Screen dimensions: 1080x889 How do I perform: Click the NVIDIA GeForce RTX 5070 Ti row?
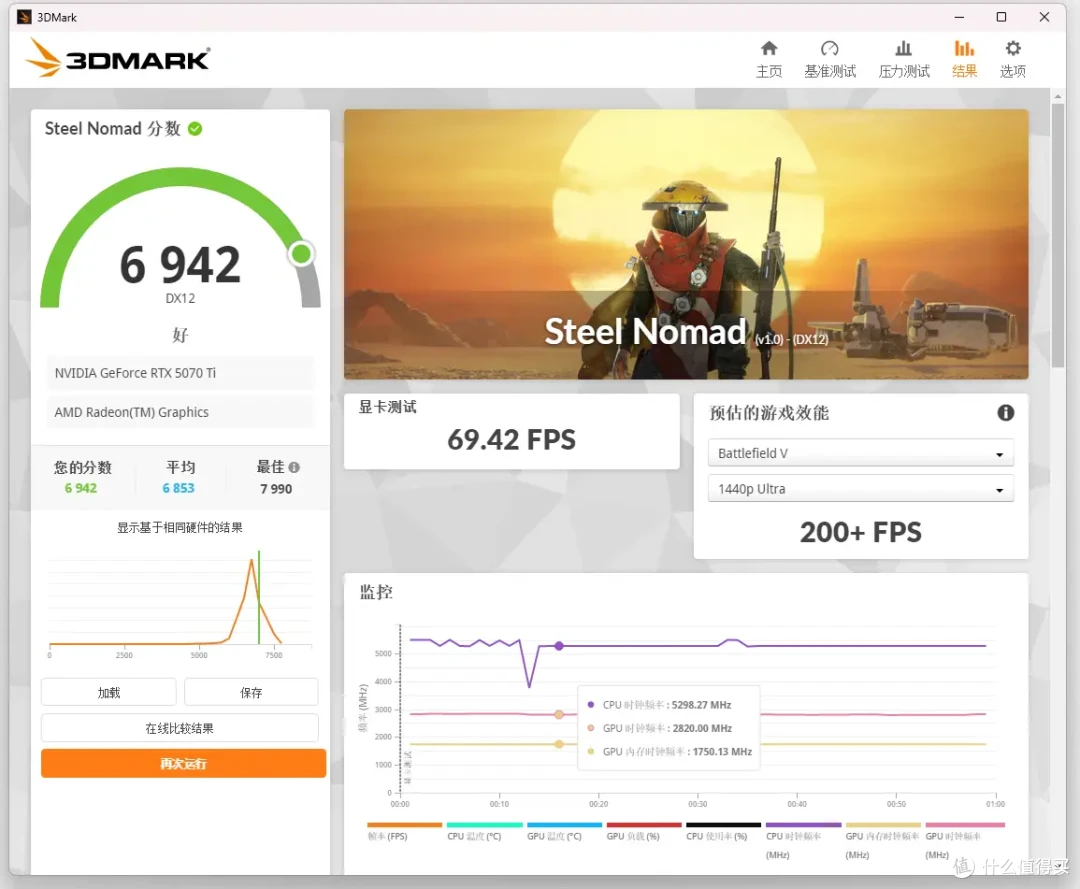(180, 373)
